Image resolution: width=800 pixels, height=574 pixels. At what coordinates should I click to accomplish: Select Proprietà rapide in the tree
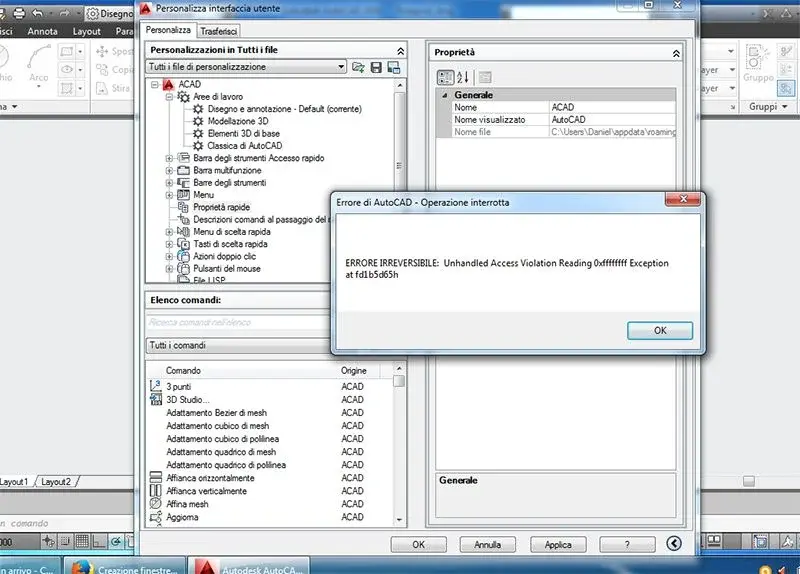[221, 207]
